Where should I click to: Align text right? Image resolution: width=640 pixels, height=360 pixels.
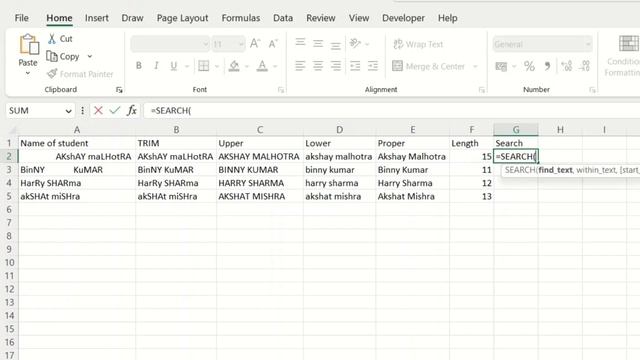pyautogui.click(x=336, y=66)
